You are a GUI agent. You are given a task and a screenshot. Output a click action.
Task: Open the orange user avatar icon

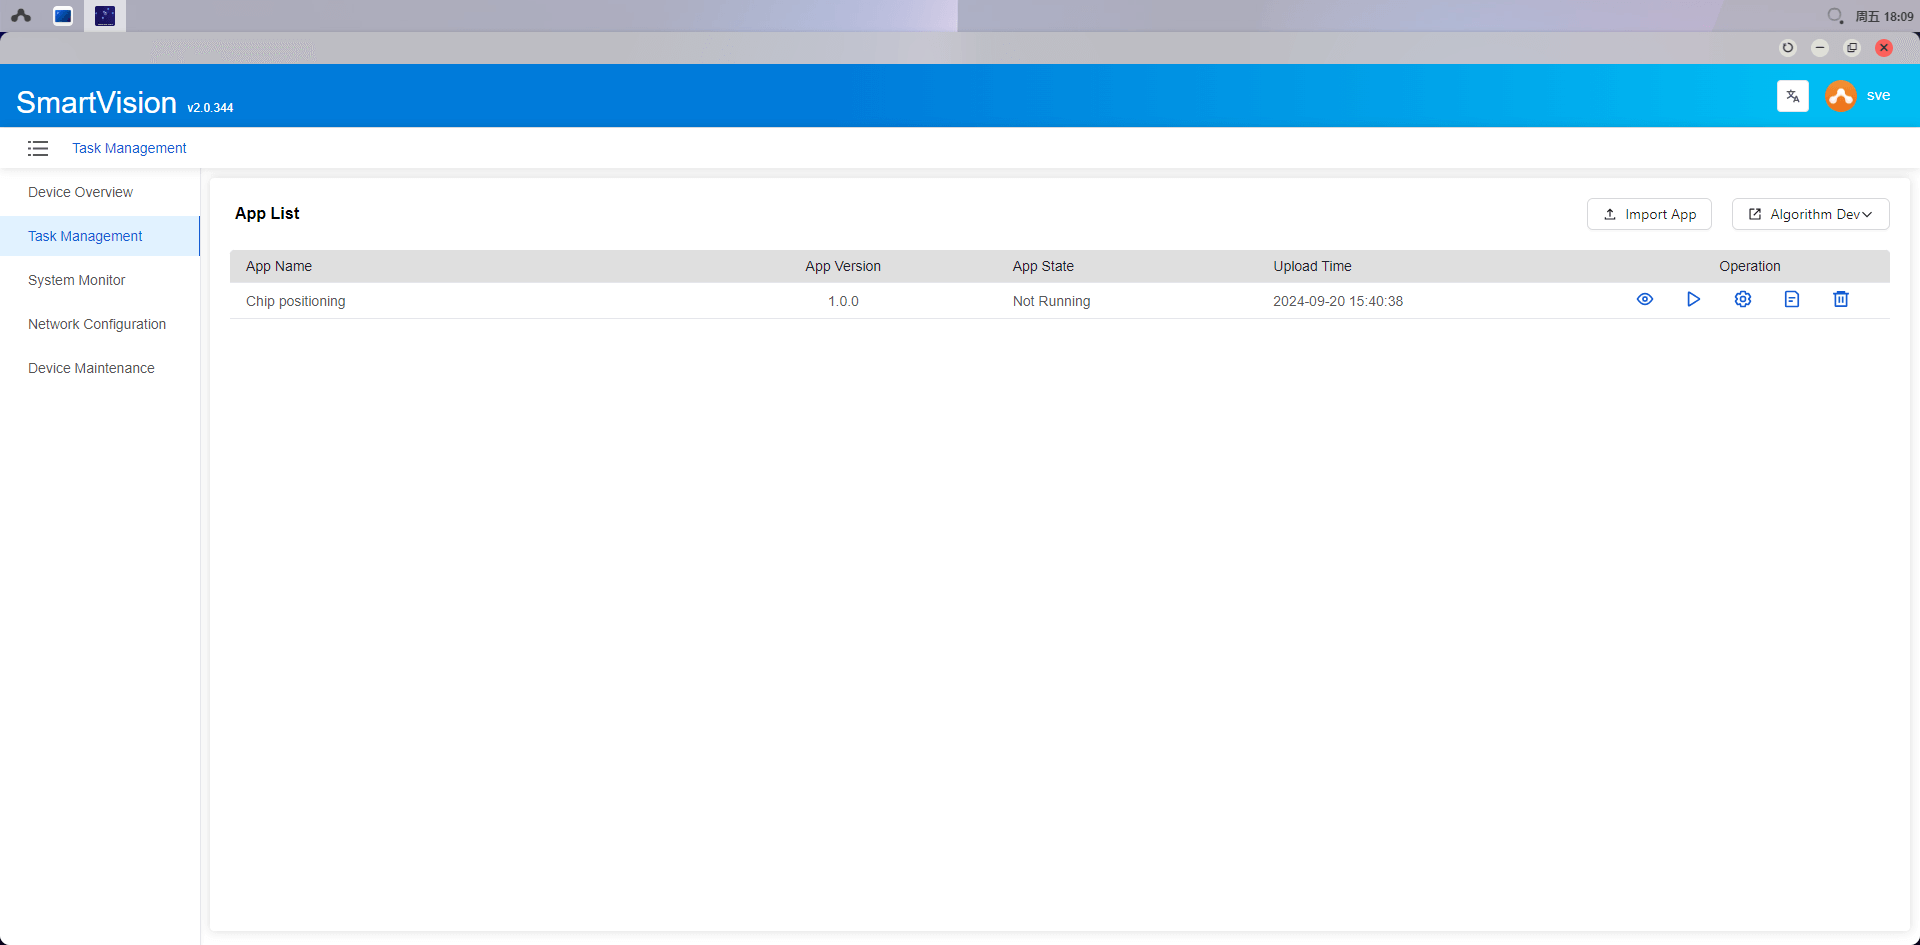tap(1841, 96)
